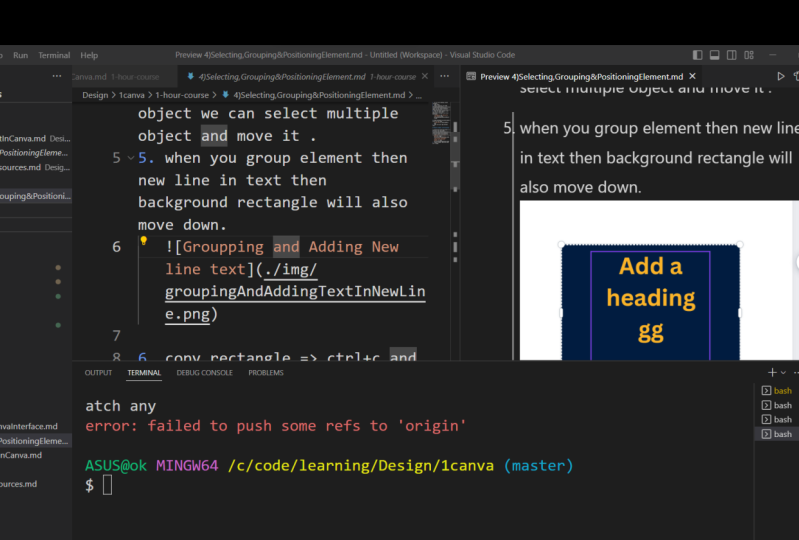Screen dimensions: 799x540
Task: Expand breadcrumb trailing ellipsis symbol
Action: click(418, 95)
